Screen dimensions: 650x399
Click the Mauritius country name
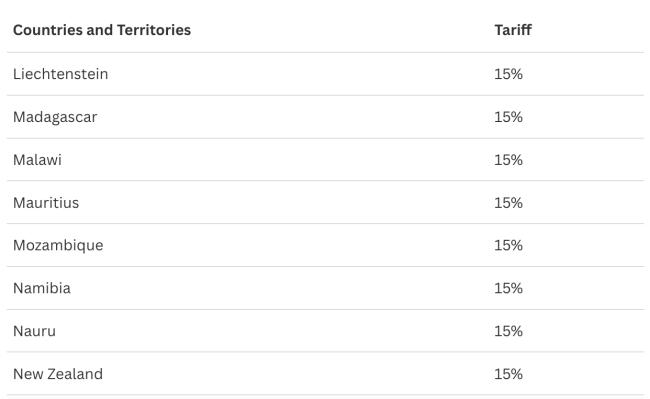[46, 203]
